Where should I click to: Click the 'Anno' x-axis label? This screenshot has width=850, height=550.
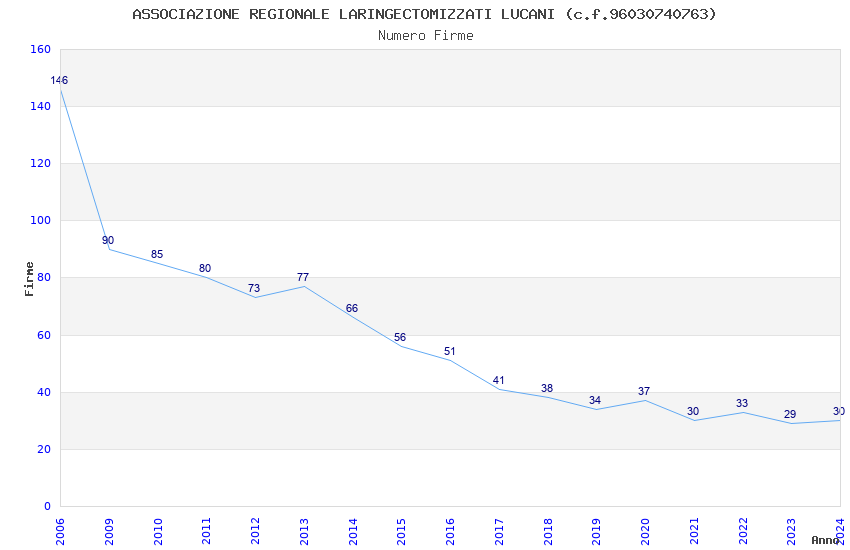click(825, 540)
